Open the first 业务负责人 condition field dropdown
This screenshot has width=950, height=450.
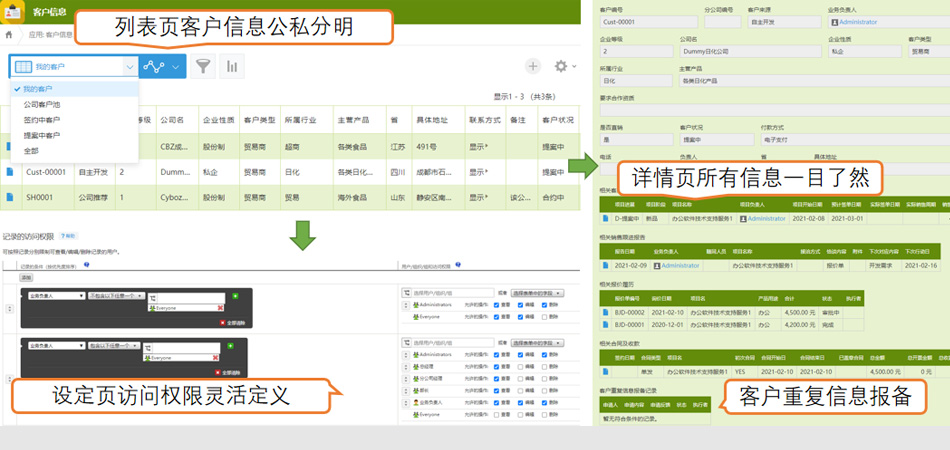point(55,297)
